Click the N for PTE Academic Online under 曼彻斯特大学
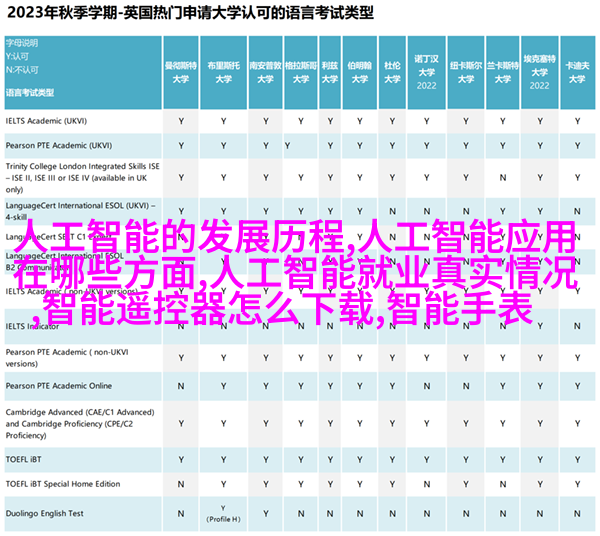600x536 pixels. point(181,386)
